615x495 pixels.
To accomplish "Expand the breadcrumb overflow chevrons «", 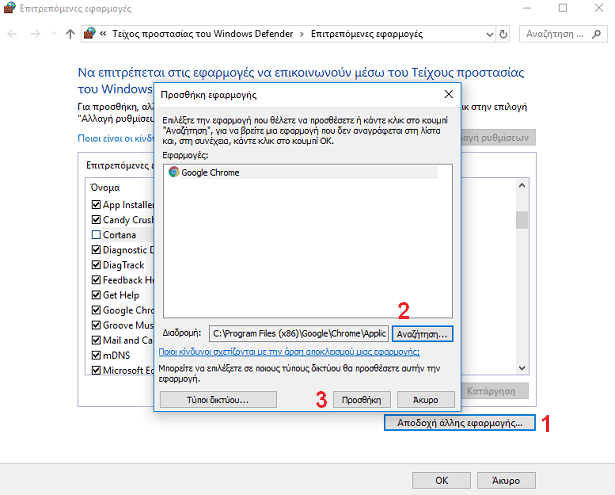I will [x=103, y=34].
